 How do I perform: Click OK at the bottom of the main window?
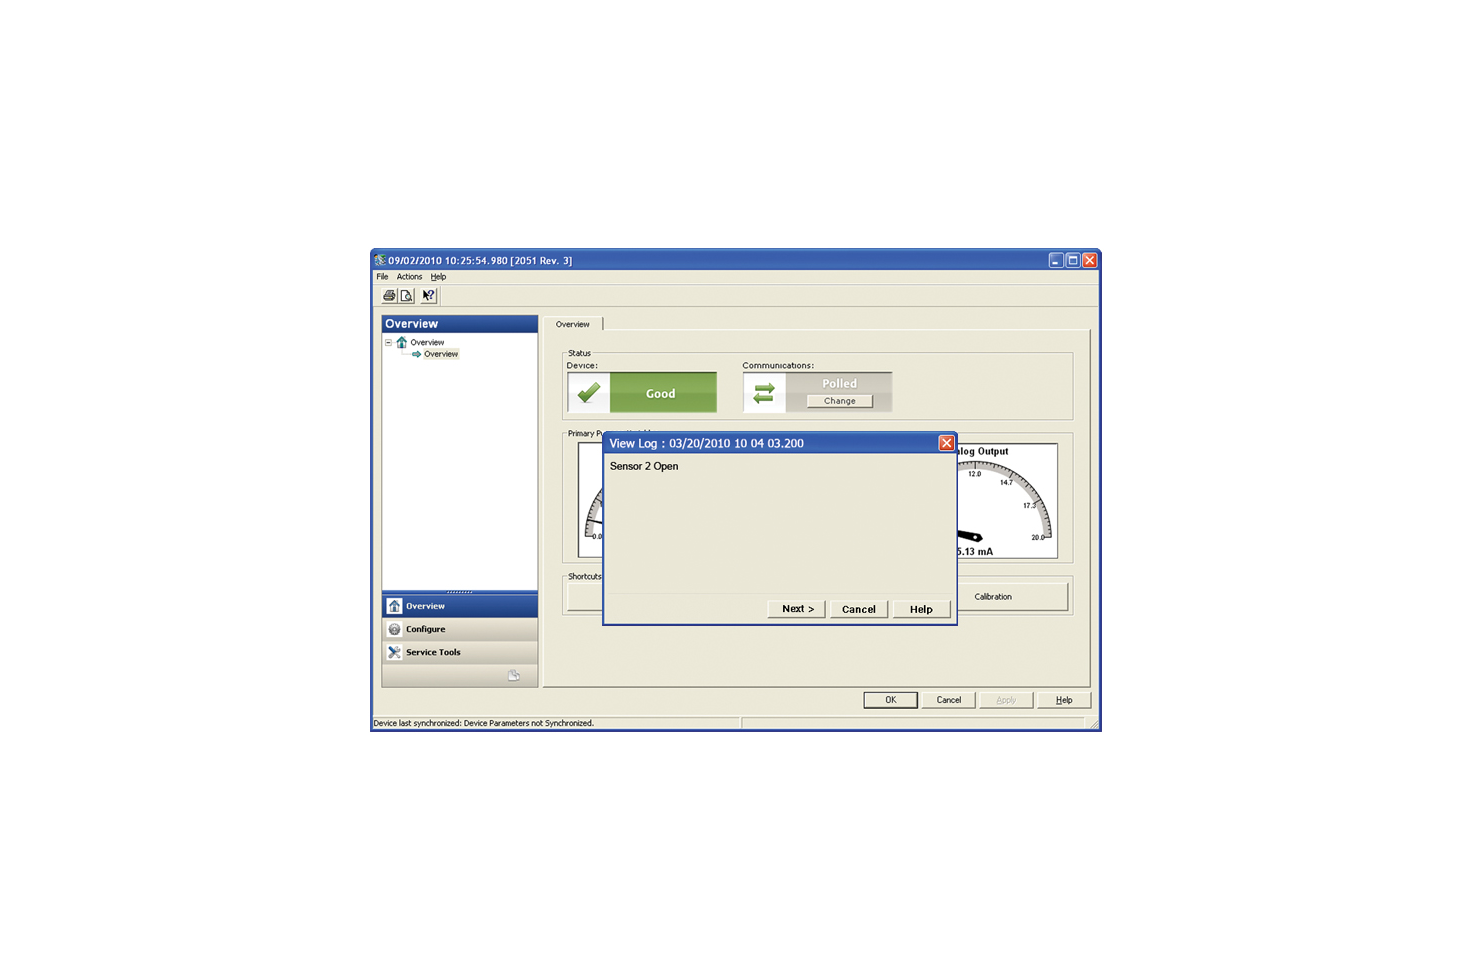coord(890,700)
